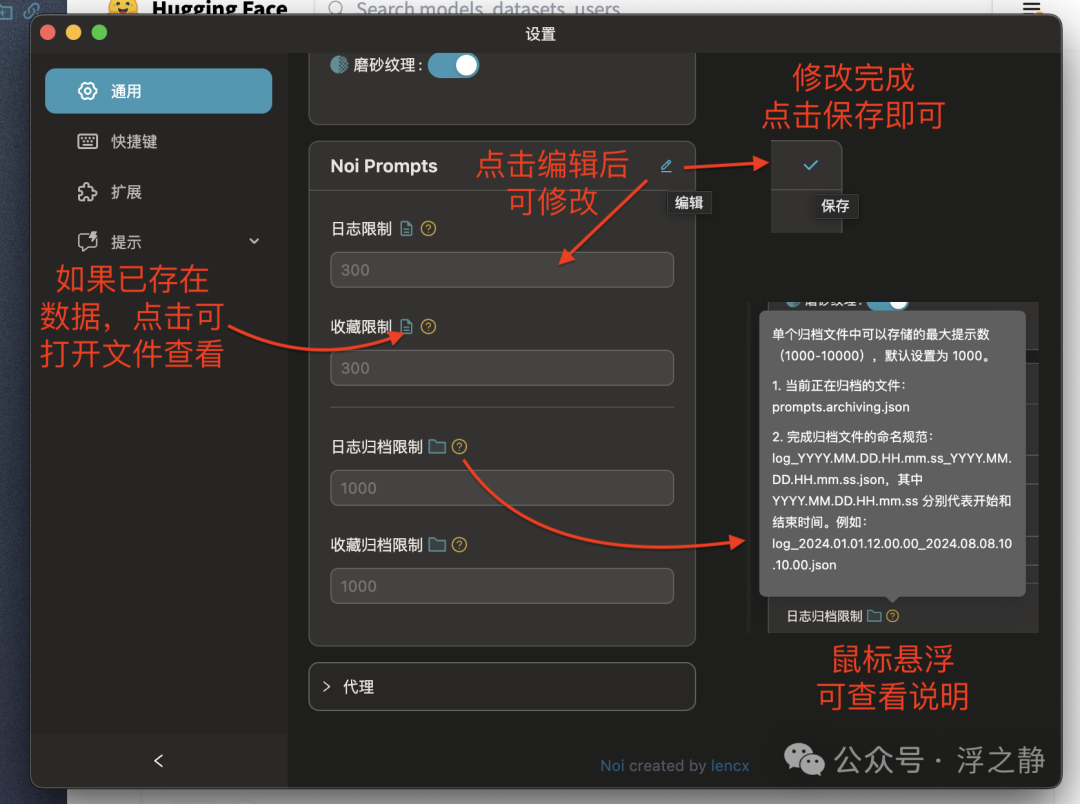This screenshot has width=1080, height=804.
Task: Click the 收藏归档限制 input field showing 1000
Action: 502,586
